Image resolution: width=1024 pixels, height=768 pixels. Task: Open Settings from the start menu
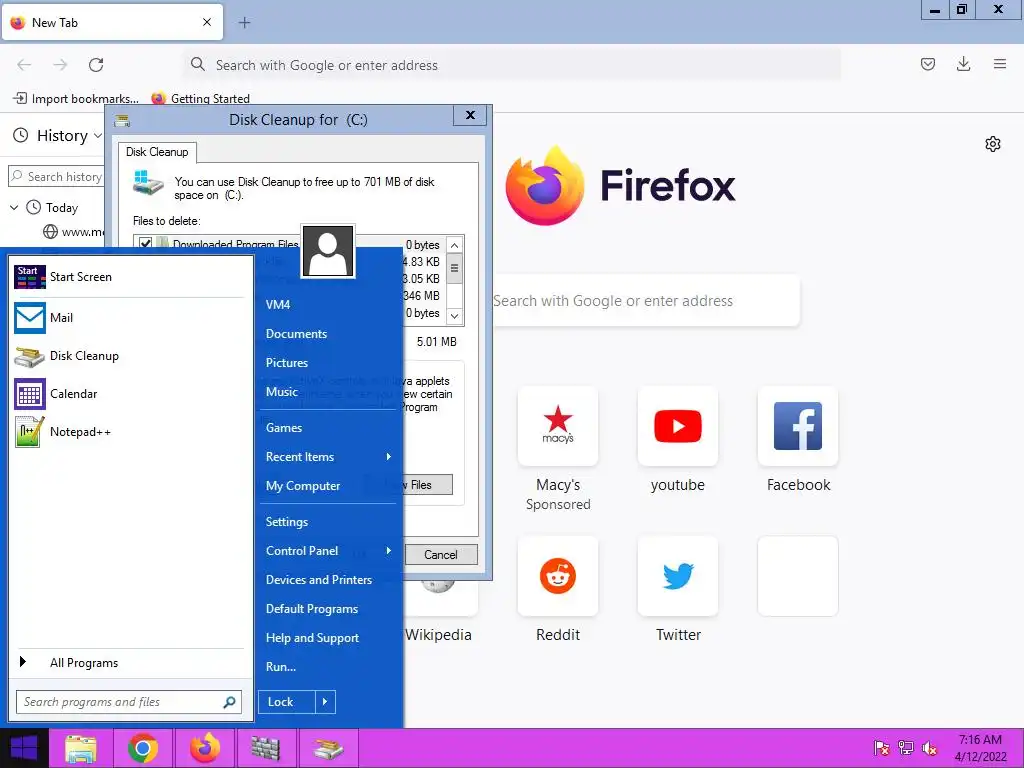coord(286,522)
